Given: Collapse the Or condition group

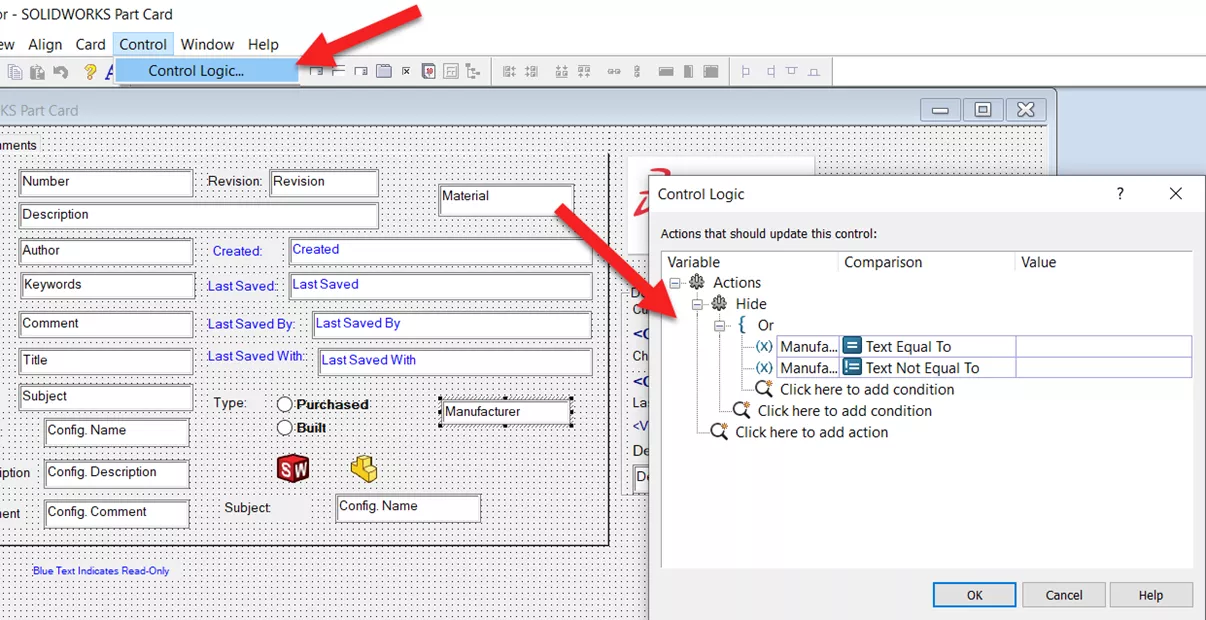Looking at the screenshot, I should pyautogui.click(x=720, y=325).
